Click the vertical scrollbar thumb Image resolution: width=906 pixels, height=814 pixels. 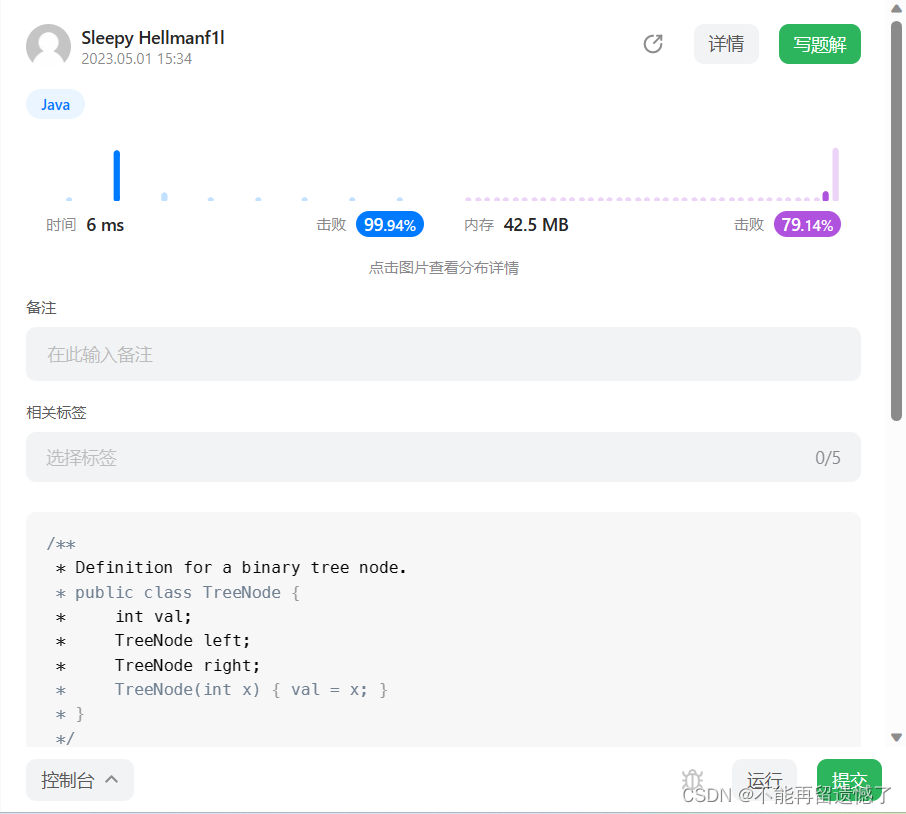click(x=896, y=221)
